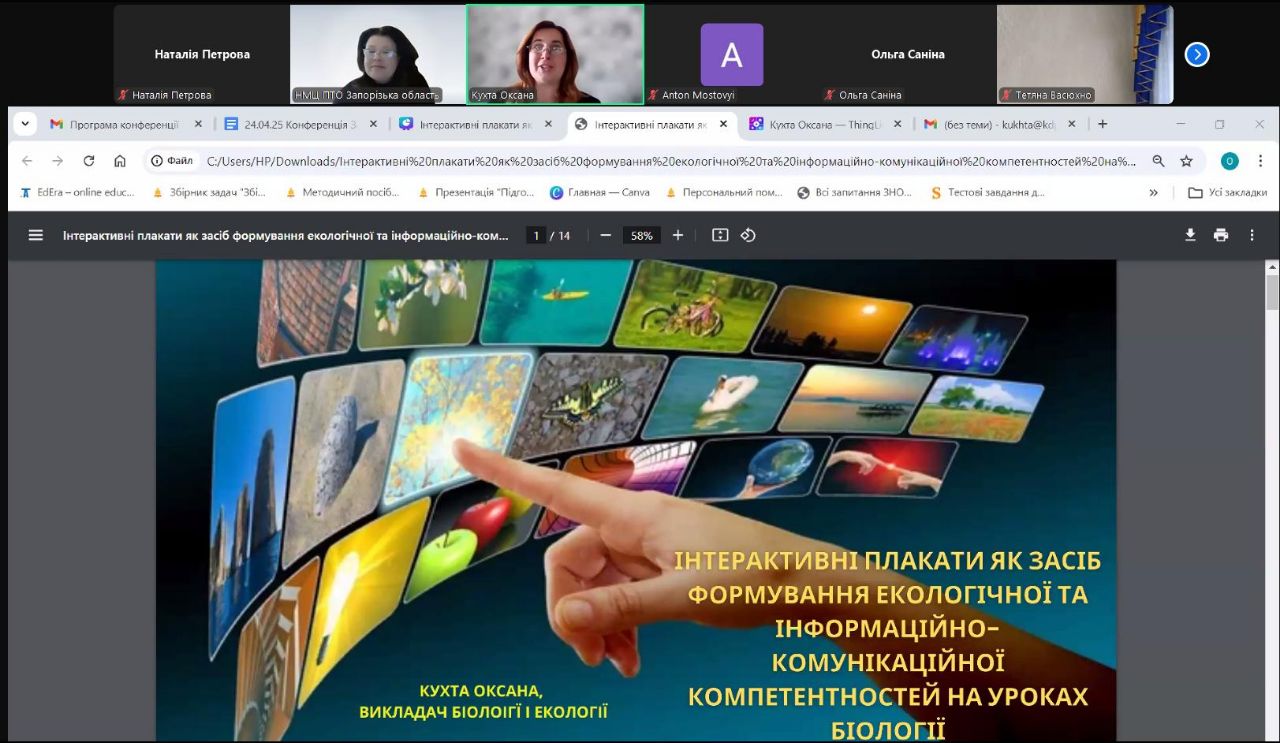
Task: Open the Главная — Canva bookmark
Action: 600,192
